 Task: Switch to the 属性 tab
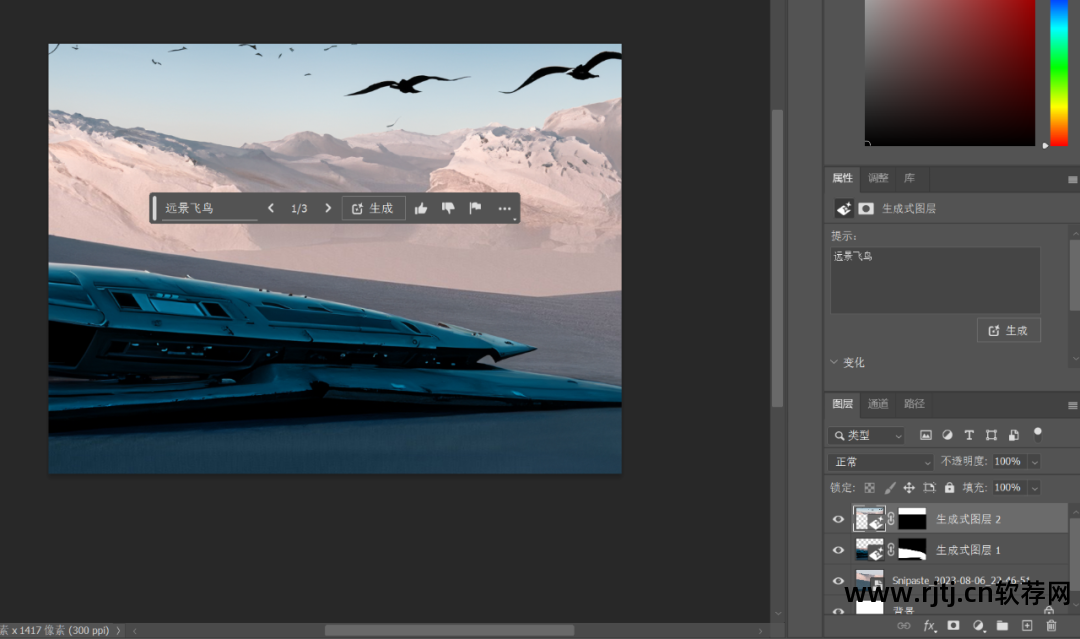(x=842, y=178)
